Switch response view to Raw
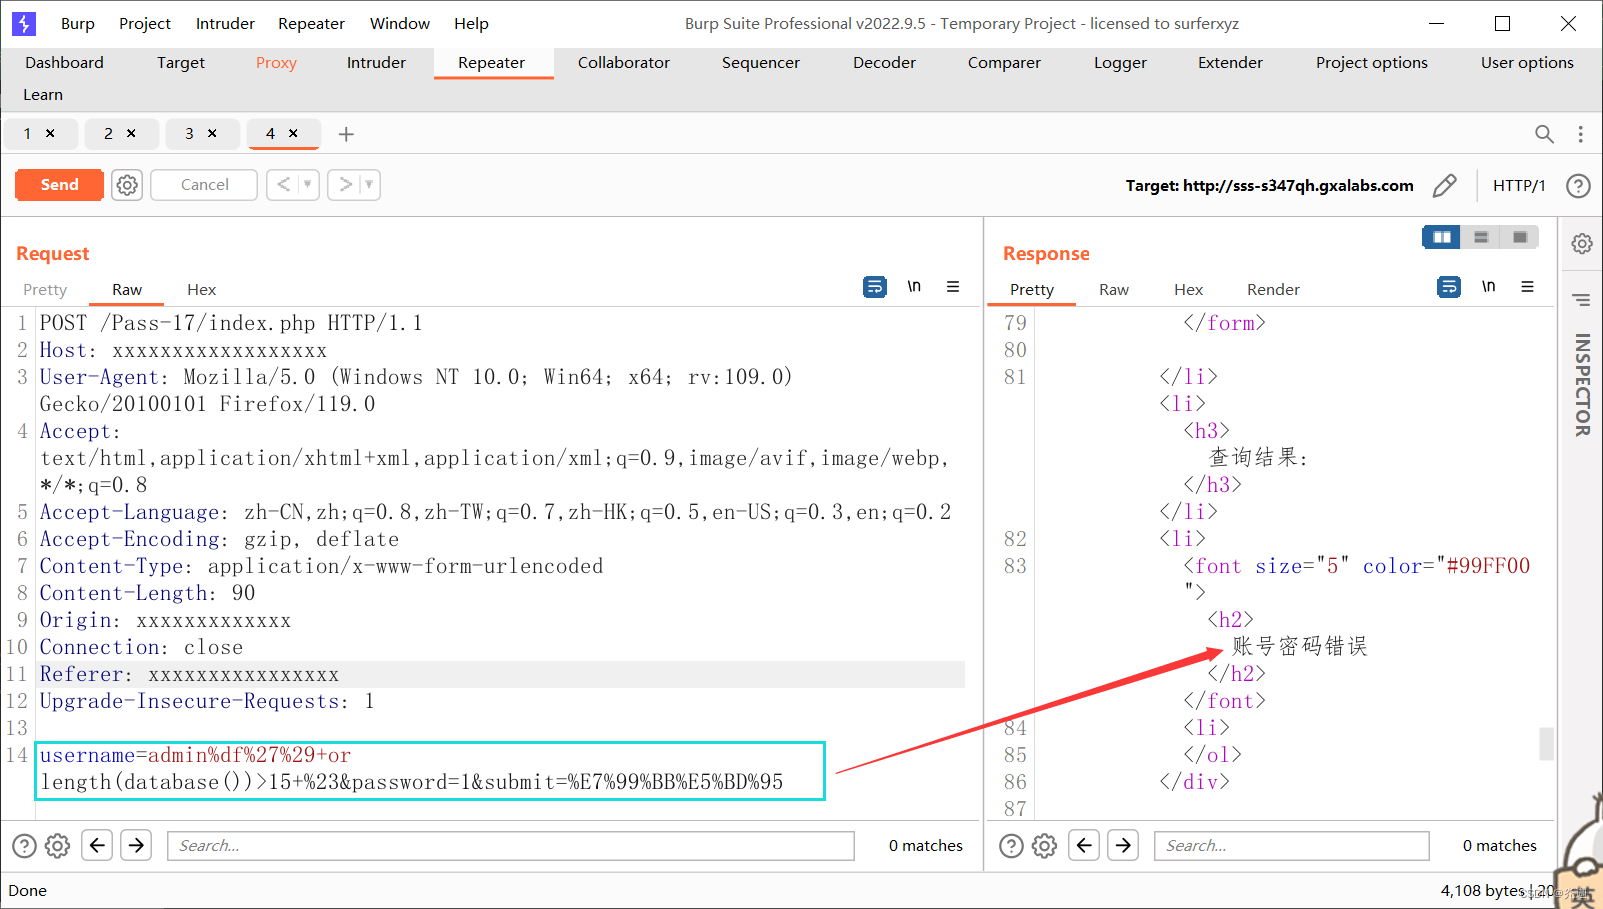This screenshot has height=909, width=1603. (1114, 289)
